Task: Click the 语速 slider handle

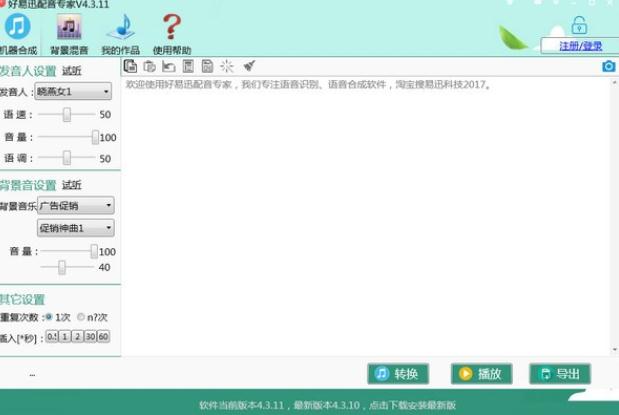Action: (x=67, y=115)
